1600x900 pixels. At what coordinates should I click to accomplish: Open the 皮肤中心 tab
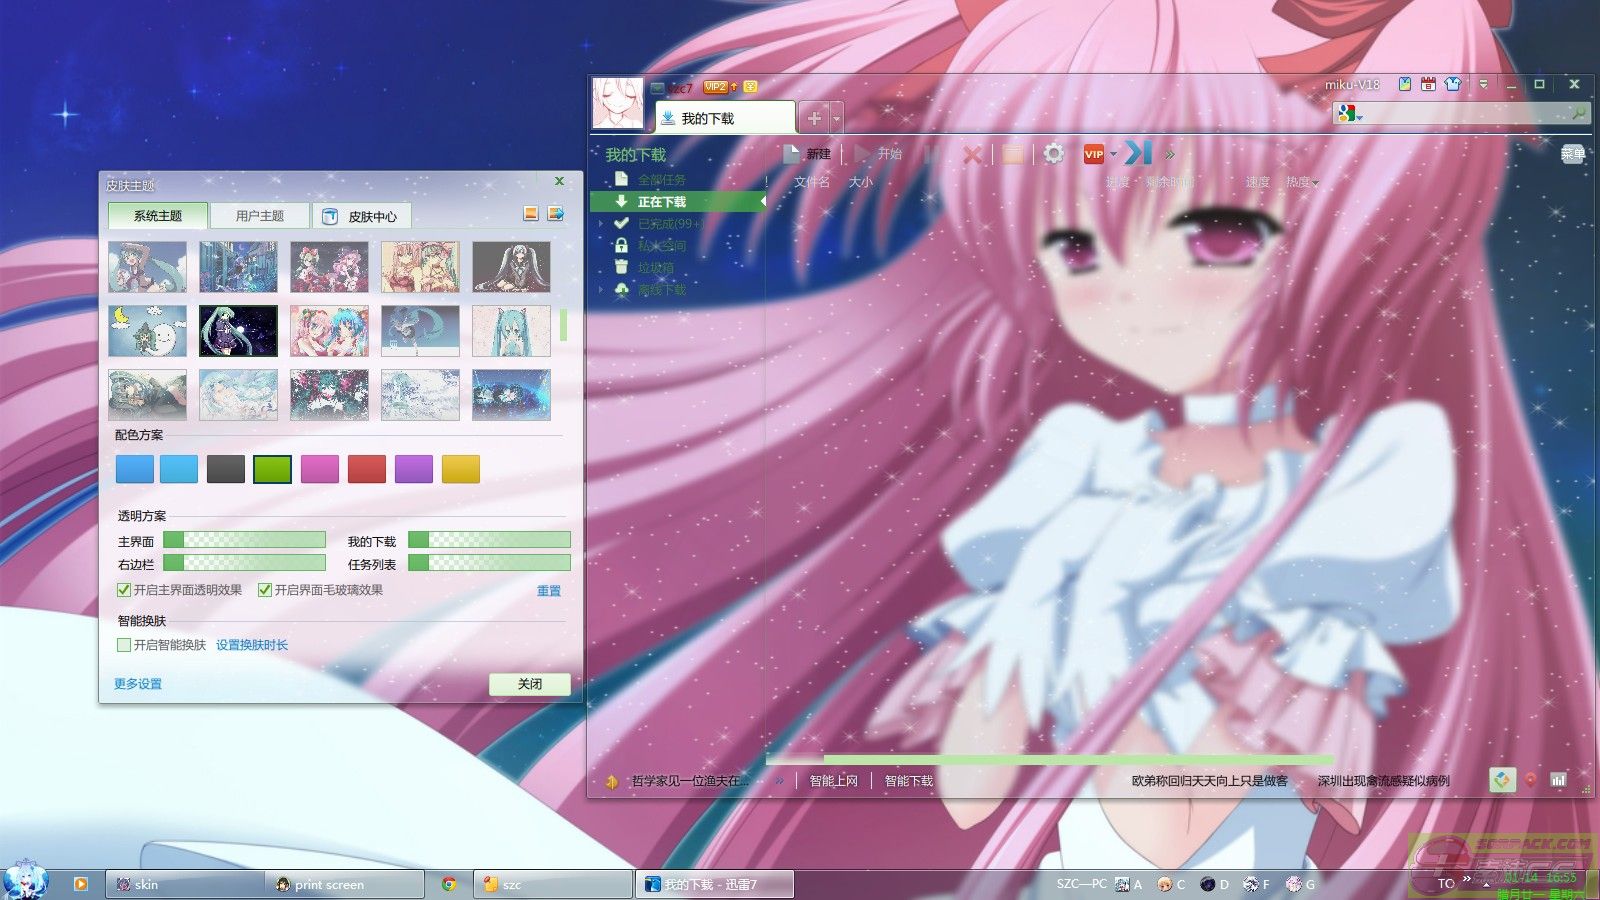(x=361, y=216)
